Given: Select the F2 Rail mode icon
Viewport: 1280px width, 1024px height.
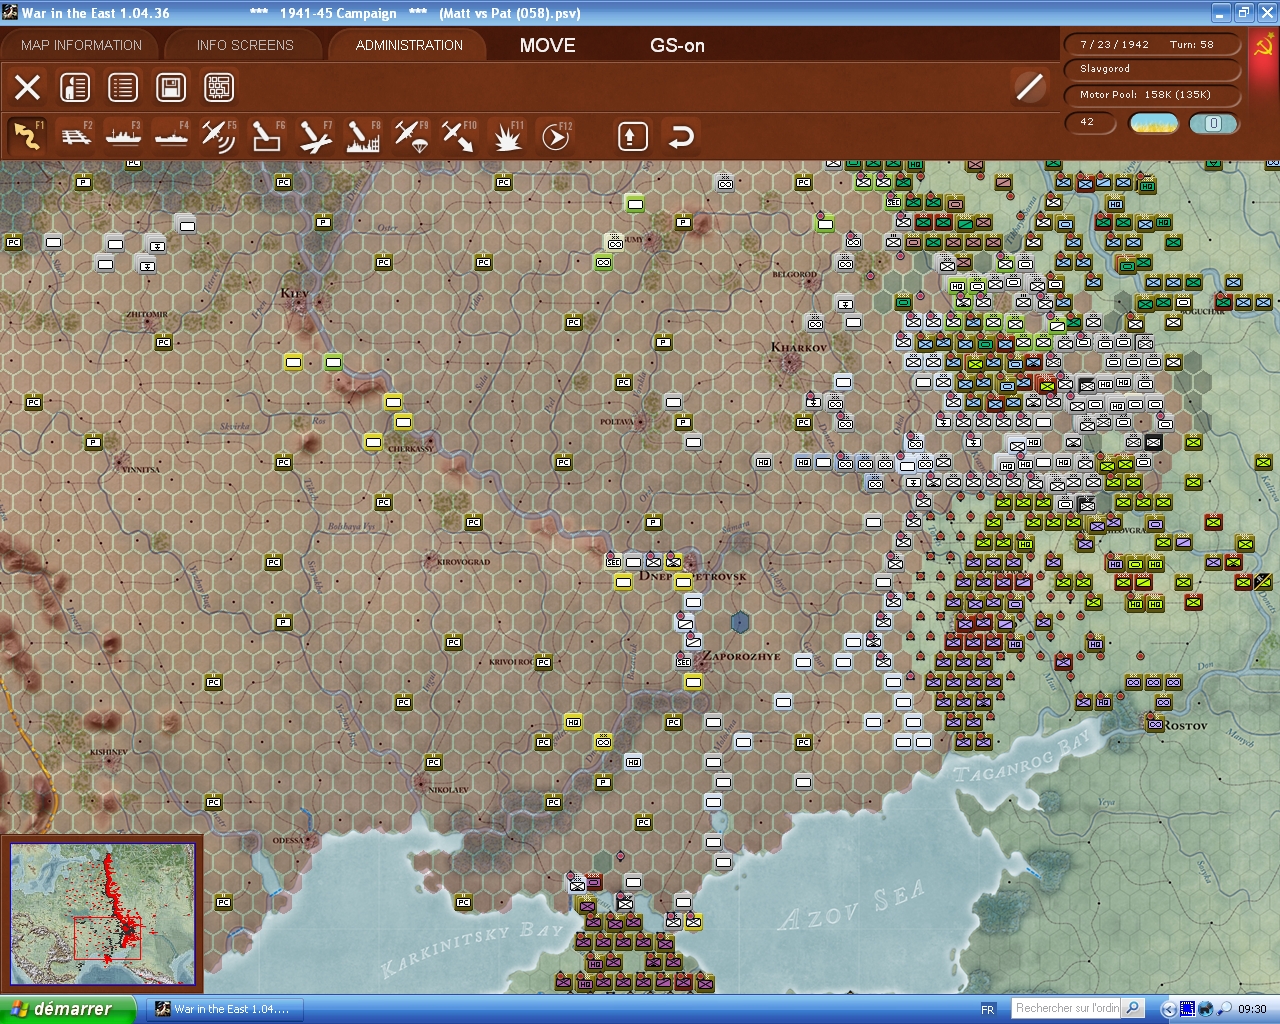Looking at the screenshot, I should [76, 136].
